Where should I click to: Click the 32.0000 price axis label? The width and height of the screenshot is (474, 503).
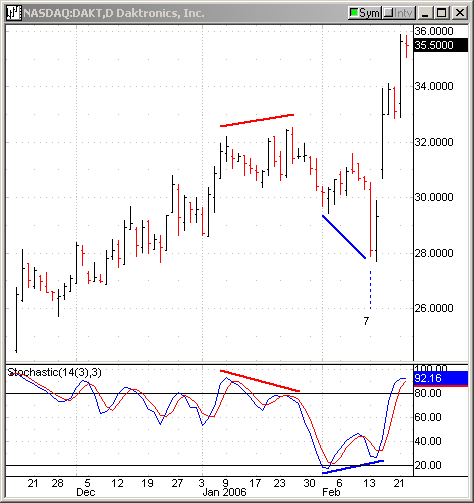(x=434, y=142)
